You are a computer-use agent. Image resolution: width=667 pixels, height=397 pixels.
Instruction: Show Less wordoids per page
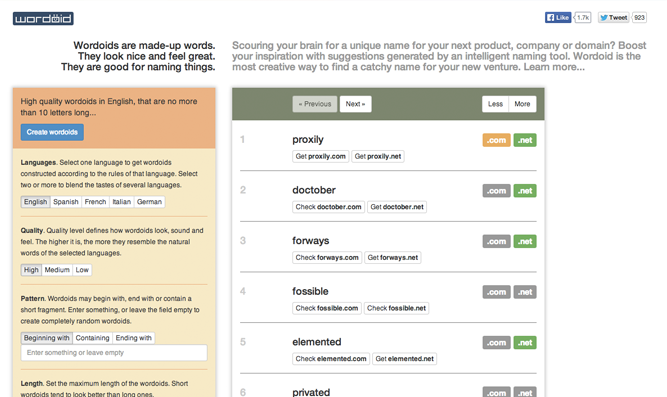[495, 104]
